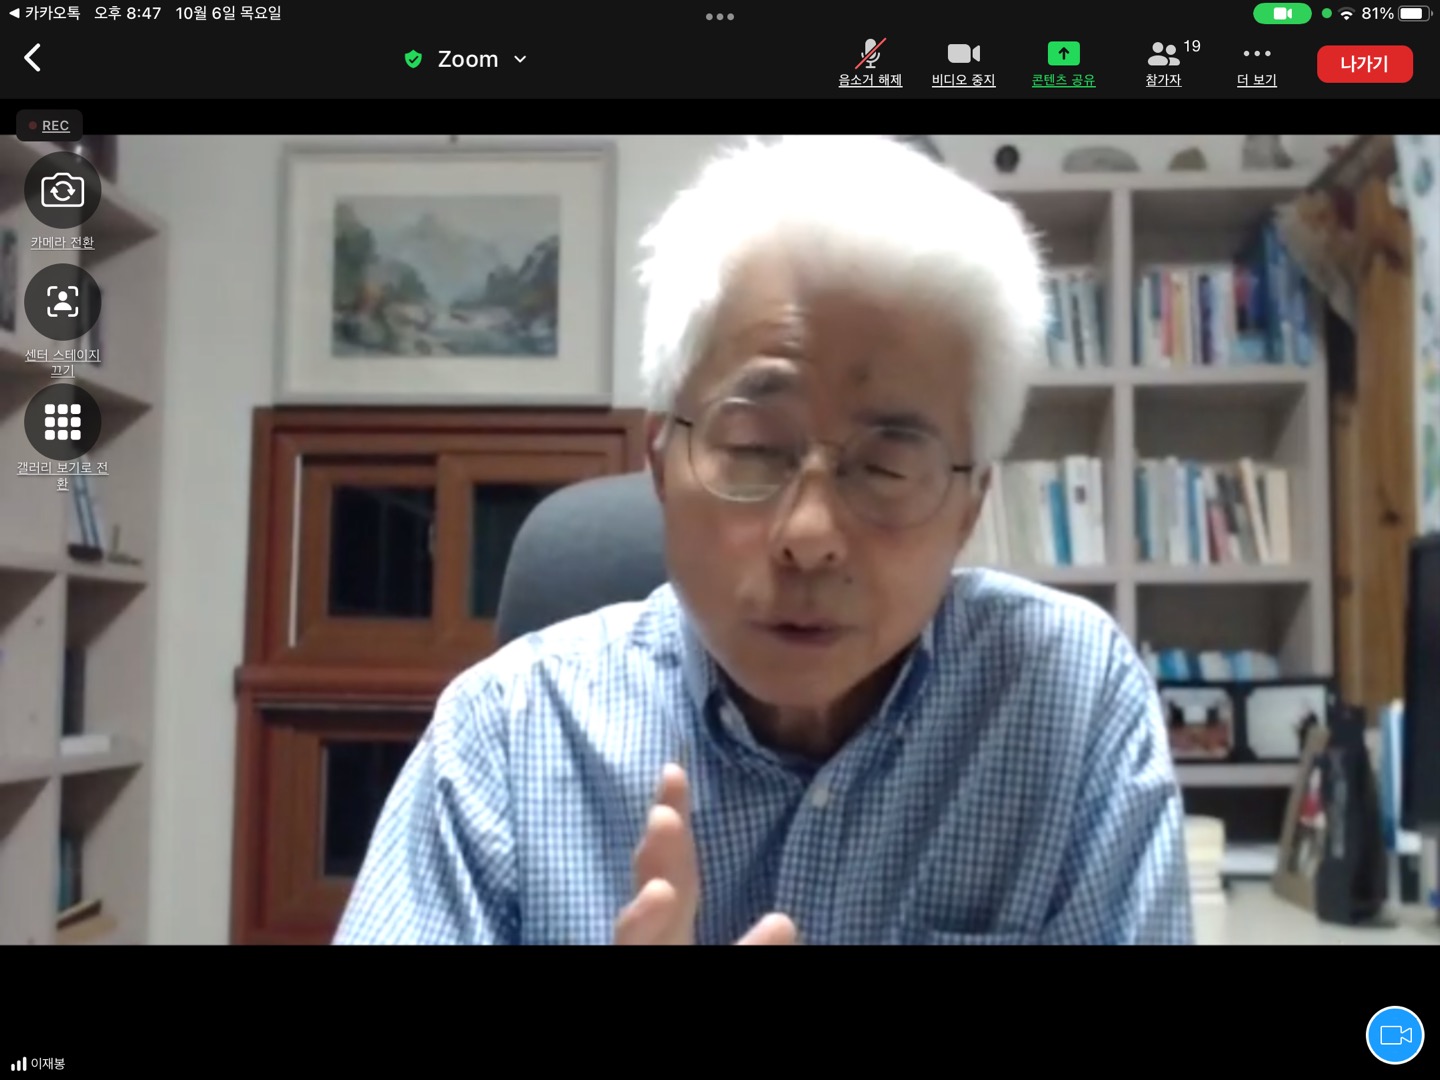Expand the Zoom meeting title dropdown

pos(520,59)
